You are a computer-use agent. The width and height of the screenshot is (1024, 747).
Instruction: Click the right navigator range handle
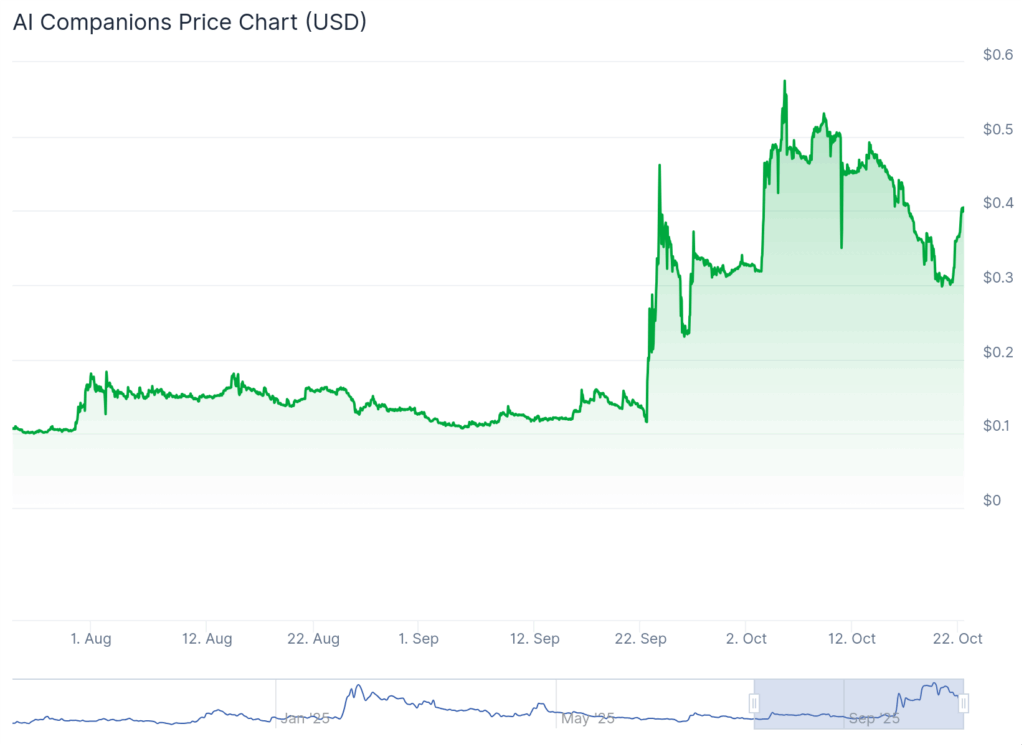(x=963, y=703)
